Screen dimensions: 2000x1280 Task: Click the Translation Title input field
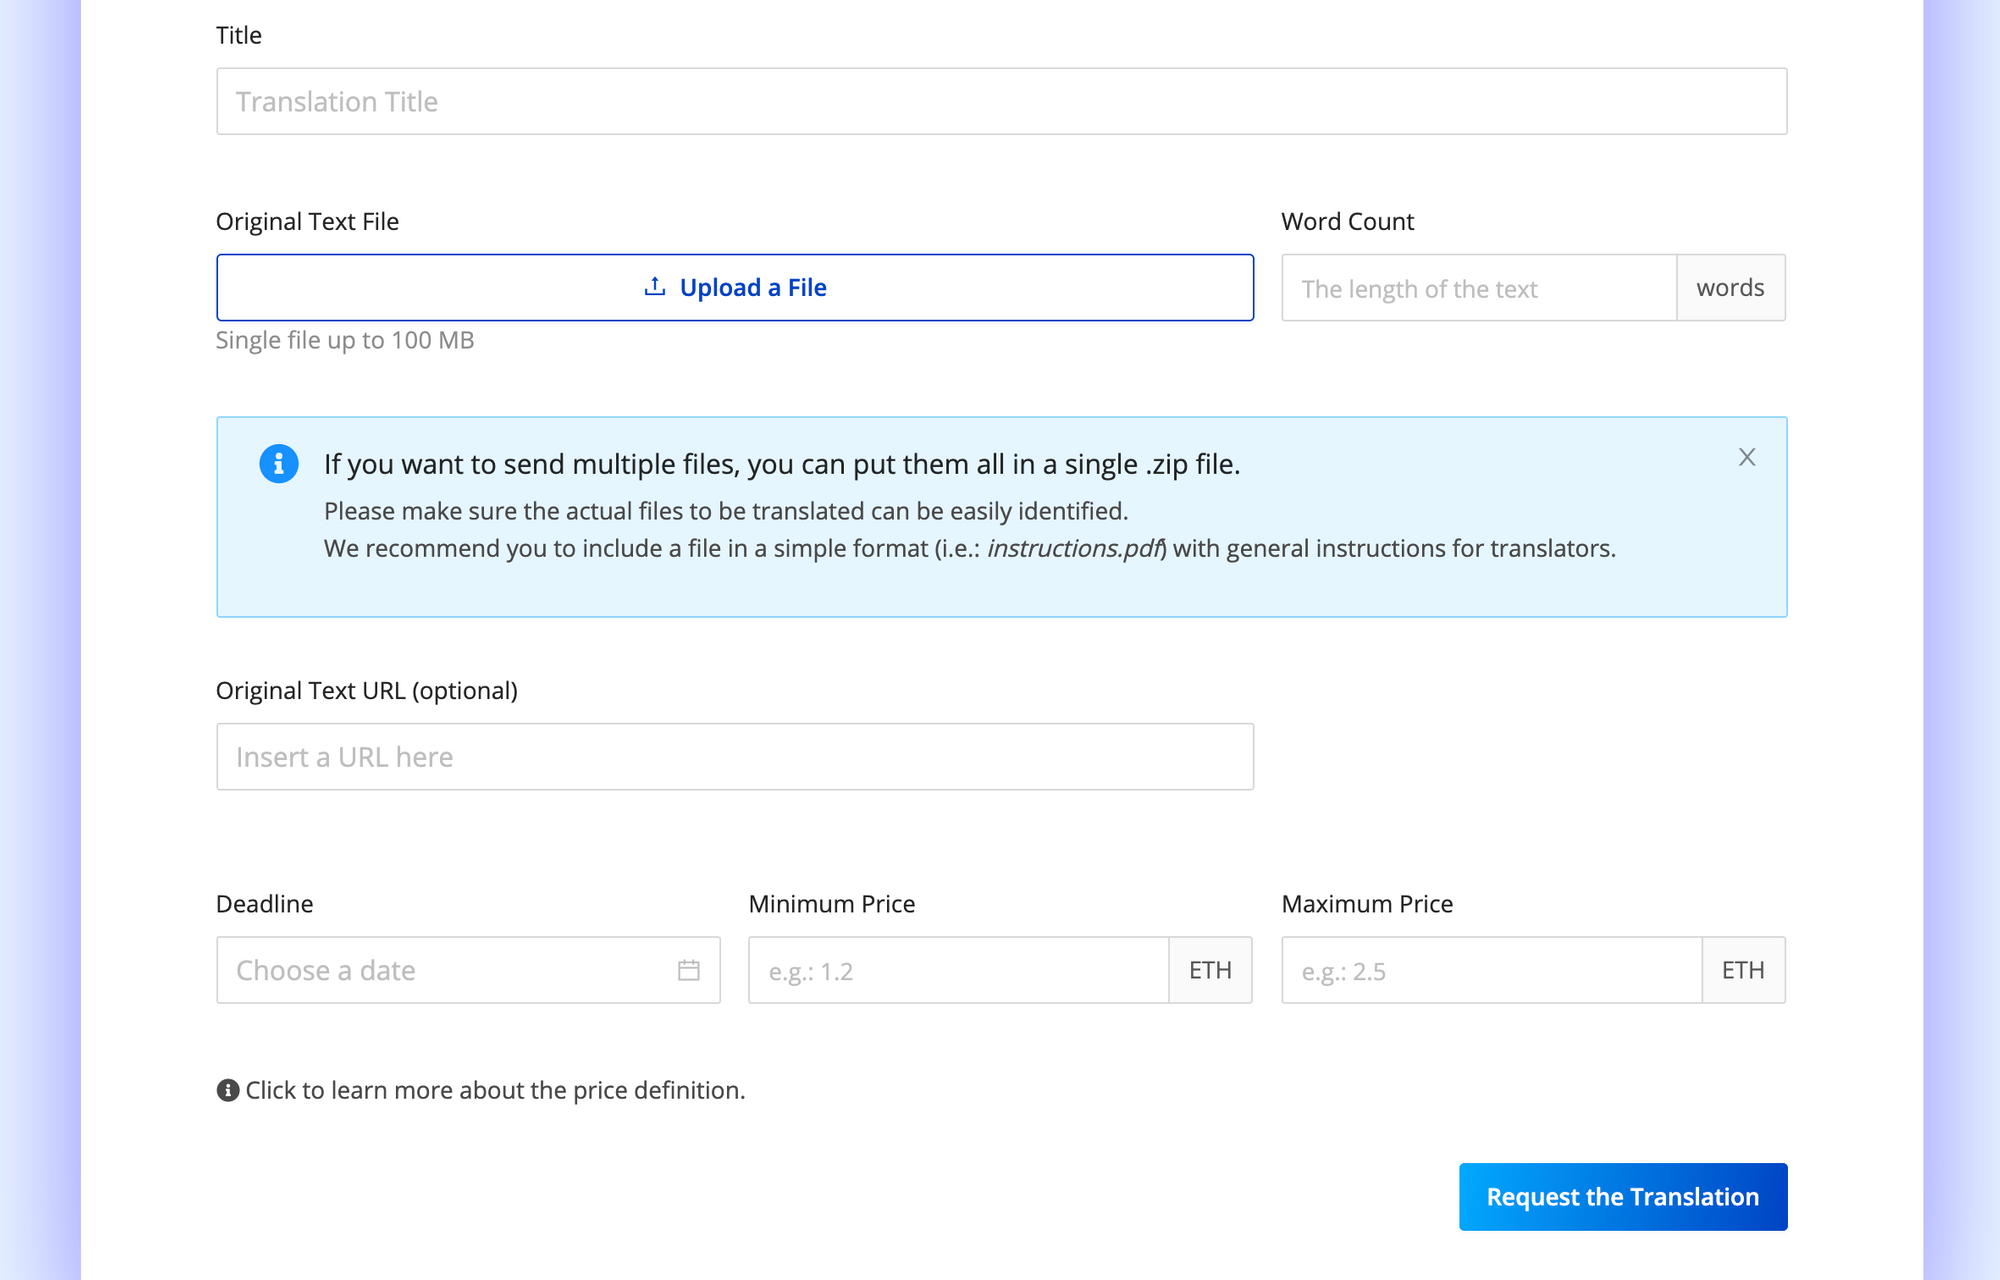pyautogui.click(x=1000, y=101)
